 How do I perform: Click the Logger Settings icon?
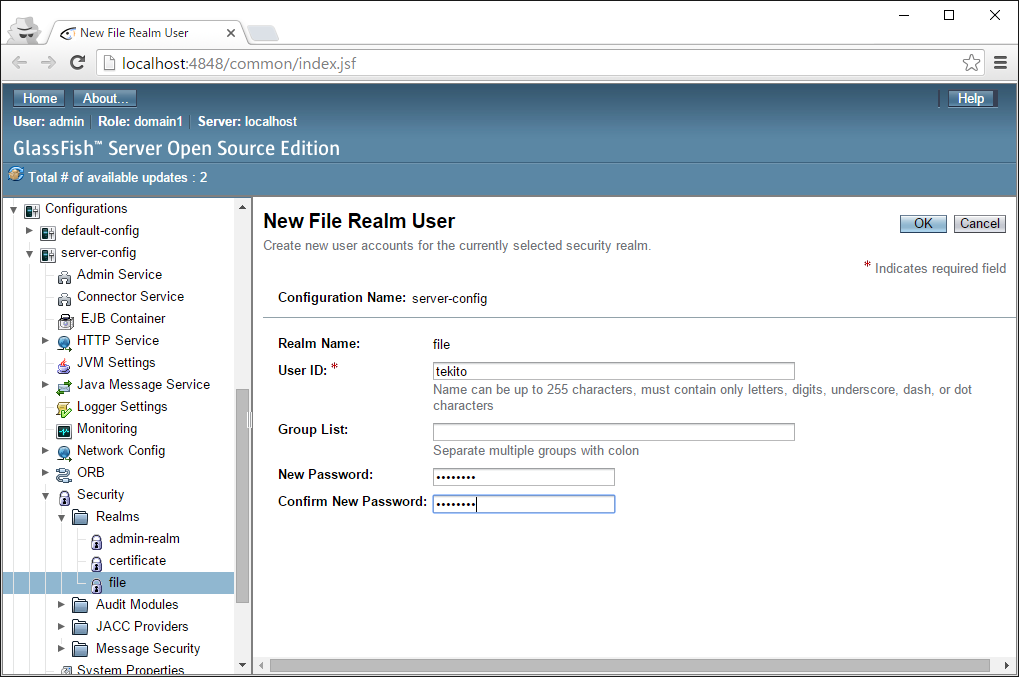(x=64, y=409)
